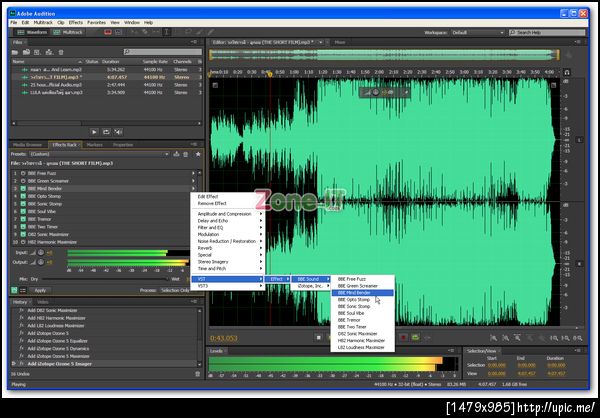Image resolution: width=600 pixels, height=418 pixels.
Task: Open the Presets dropdown in Effects Rack
Action: 99,154
